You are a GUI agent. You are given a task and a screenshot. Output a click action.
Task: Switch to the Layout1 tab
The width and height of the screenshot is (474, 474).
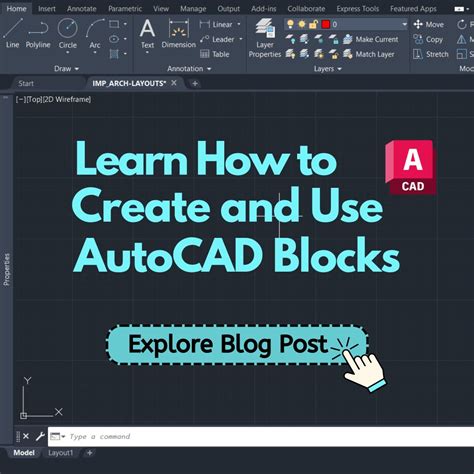click(x=60, y=453)
